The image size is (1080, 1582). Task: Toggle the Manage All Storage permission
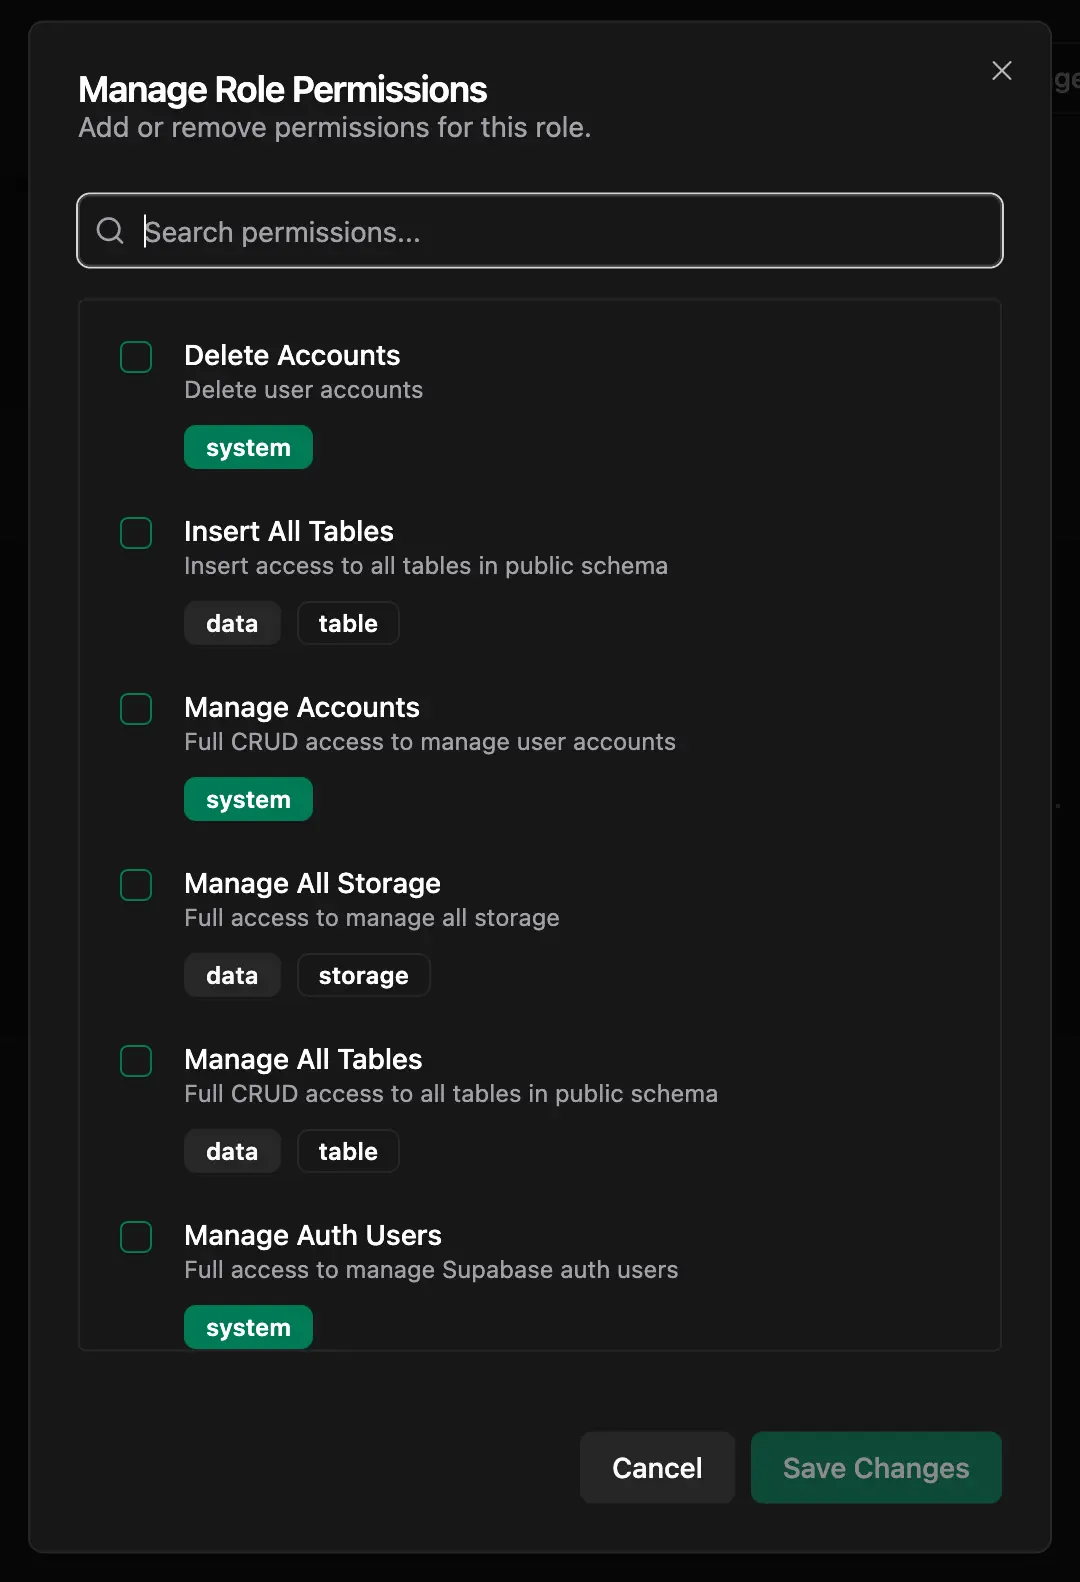[136, 885]
